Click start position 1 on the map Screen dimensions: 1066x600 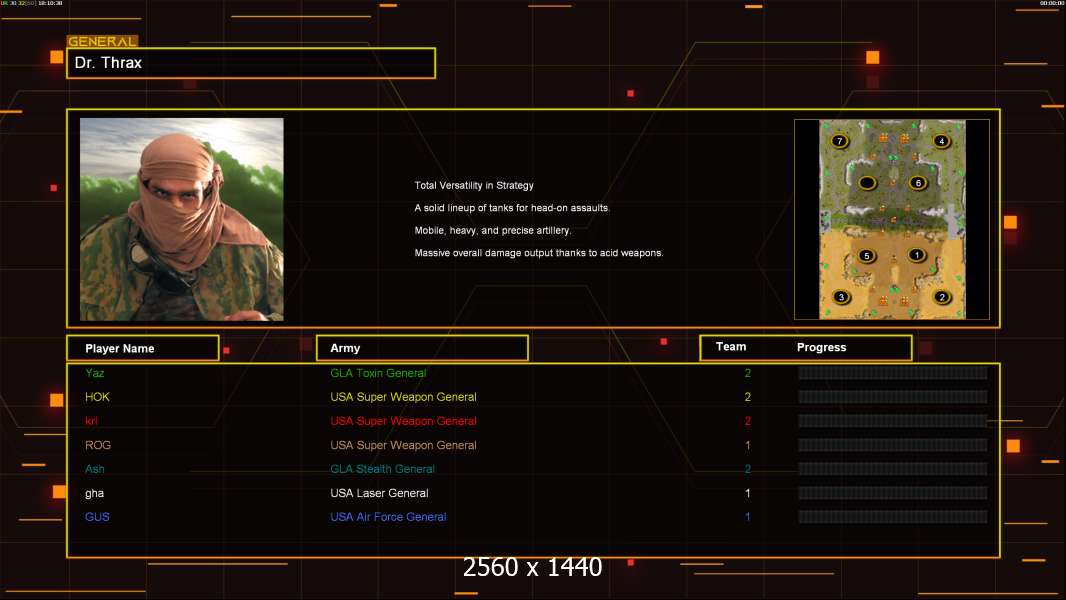(916, 255)
